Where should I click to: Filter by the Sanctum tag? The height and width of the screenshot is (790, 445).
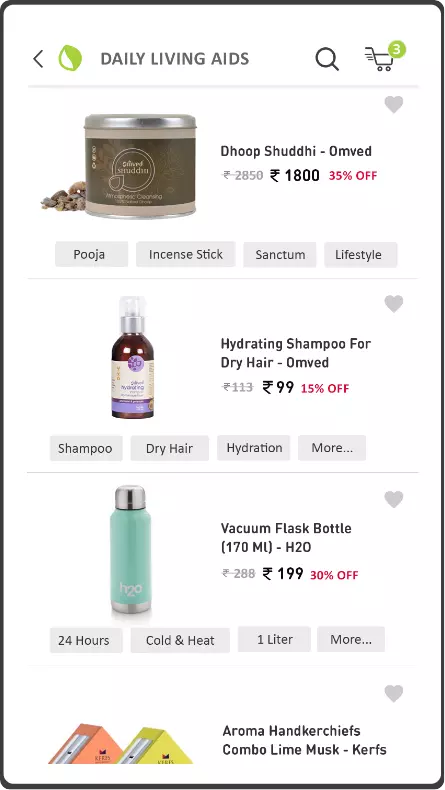pos(280,254)
